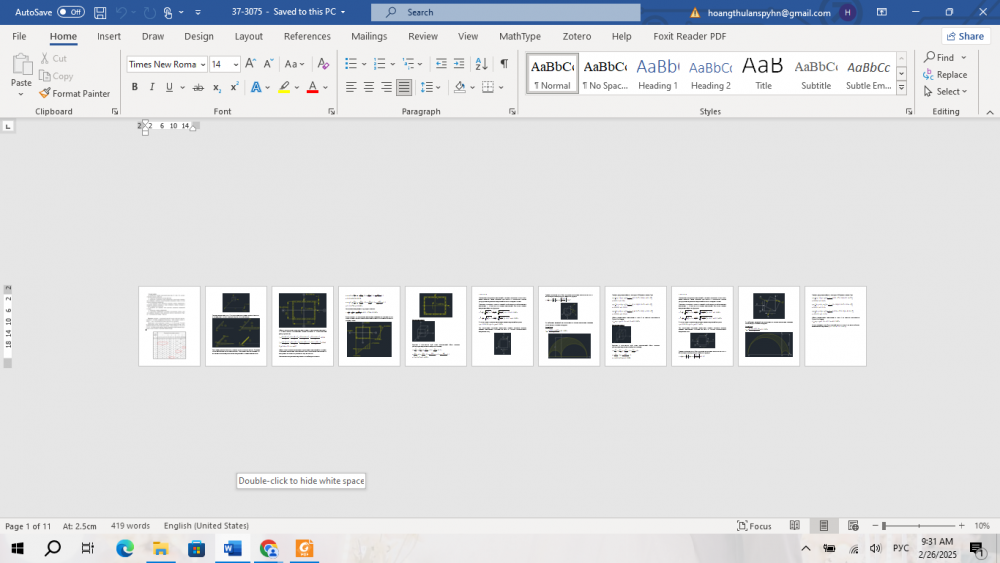
Task: Click the Share button
Action: click(x=964, y=36)
